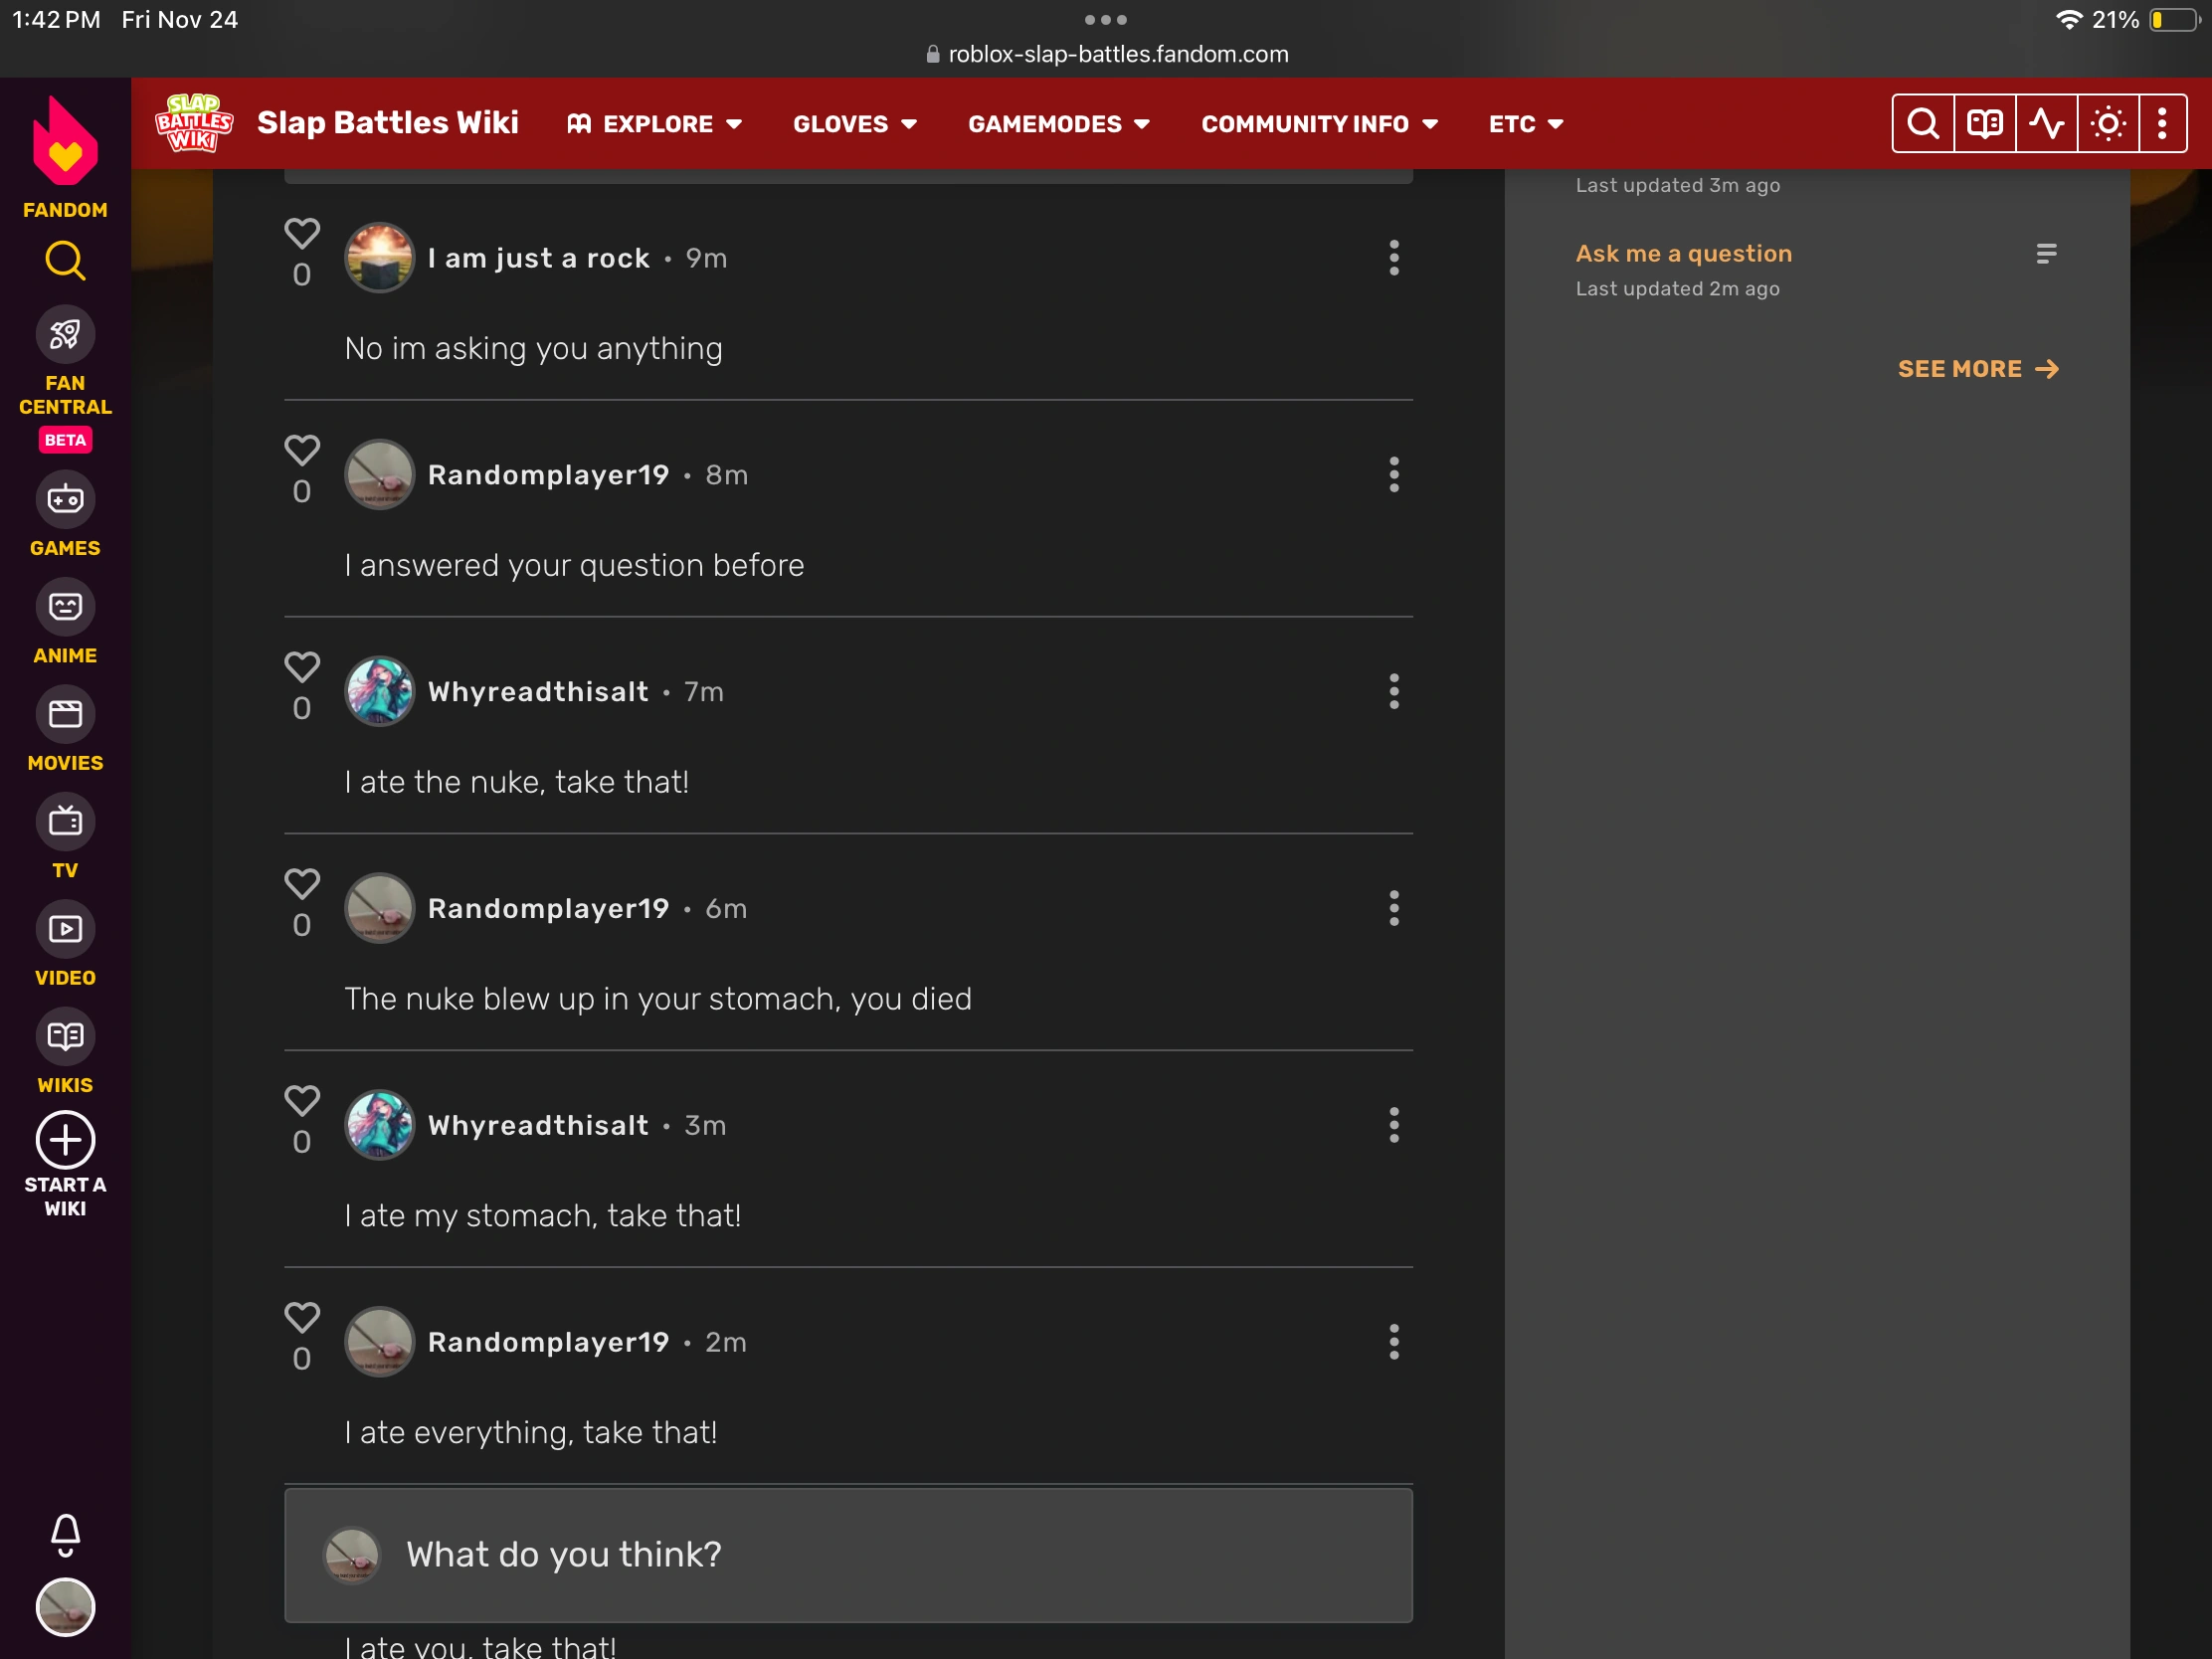This screenshot has width=2212, height=1659.
Task: Open the recent activity pulse icon
Action: [2046, 124]
